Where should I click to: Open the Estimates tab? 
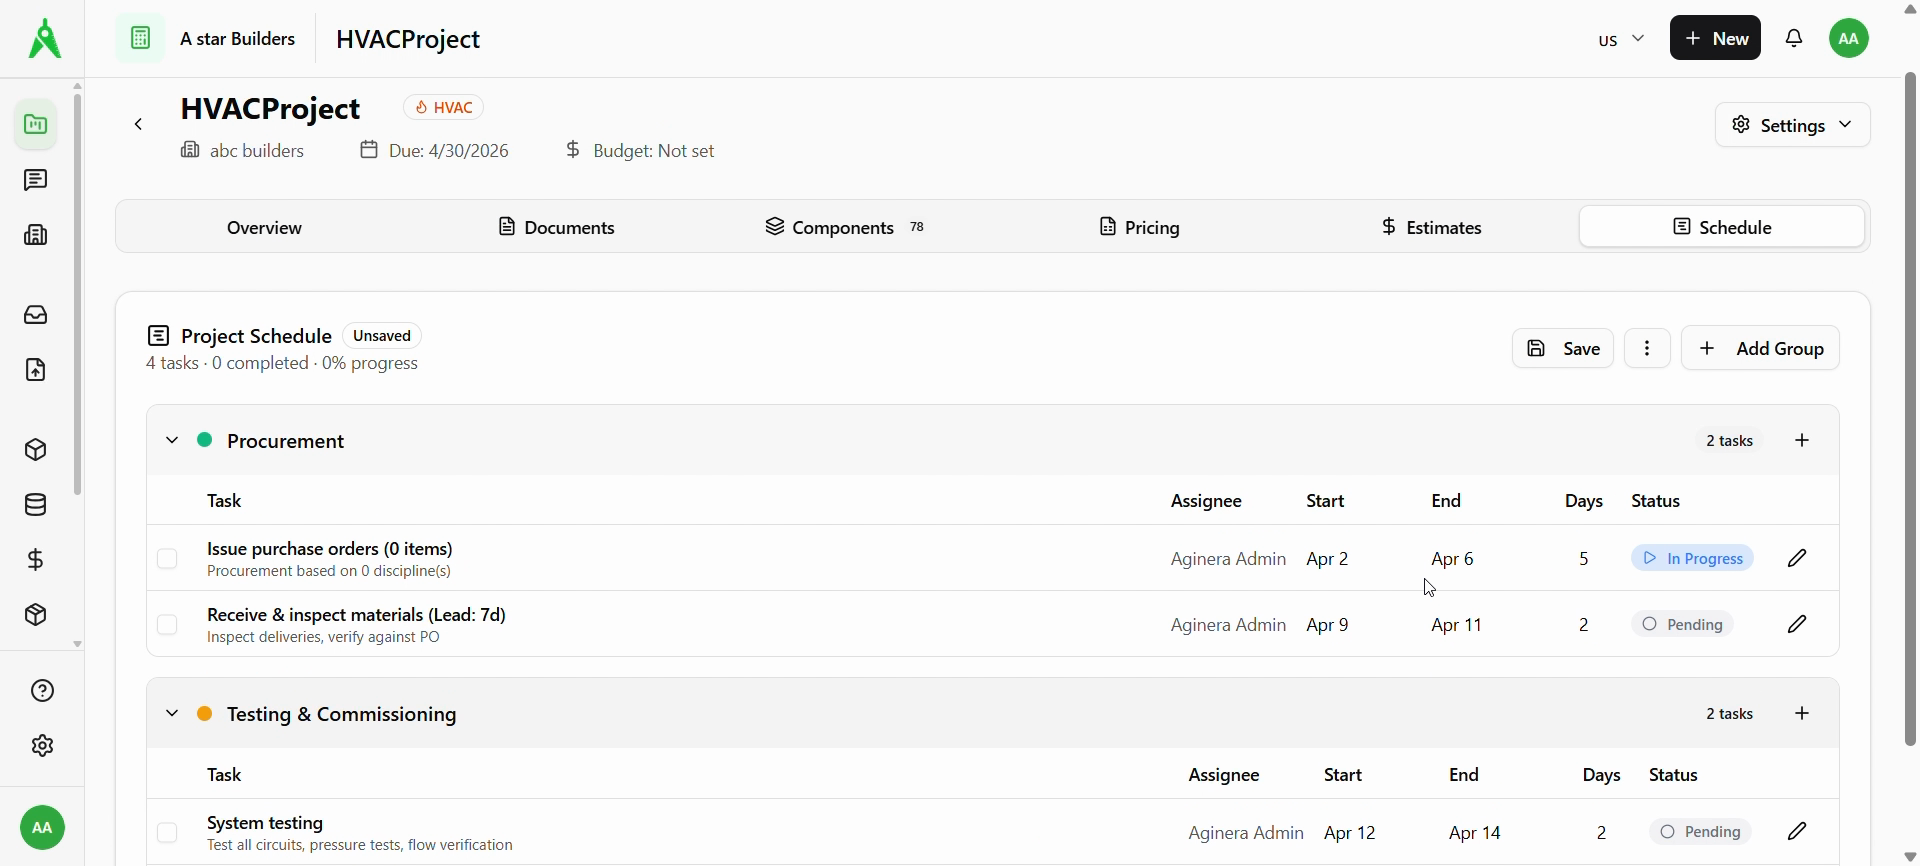[x=1431, y=228]
